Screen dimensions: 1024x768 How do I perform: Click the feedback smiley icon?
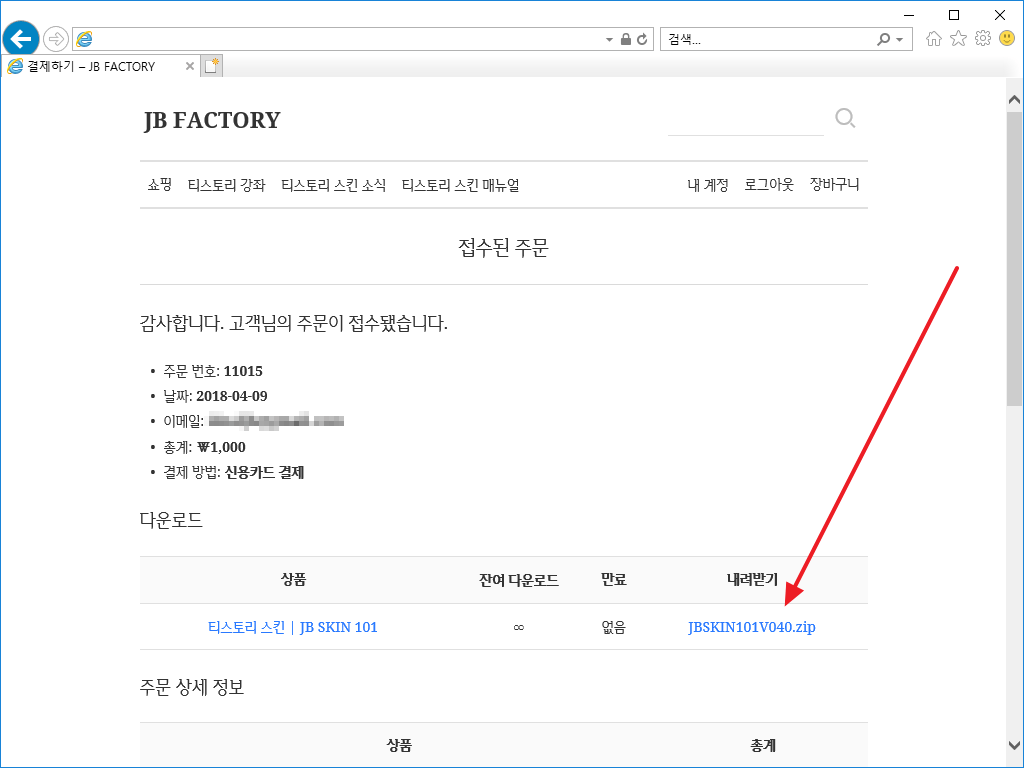(1007, 39)
